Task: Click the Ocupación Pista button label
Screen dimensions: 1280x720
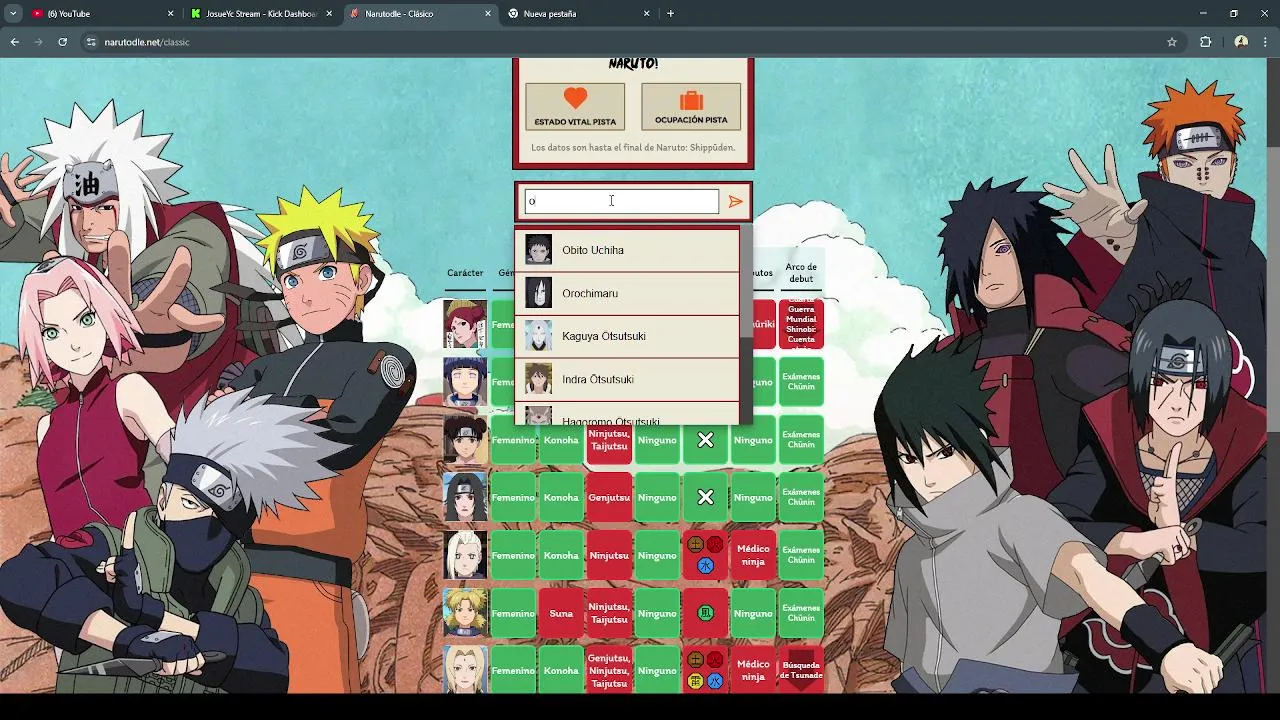Action: (x=691, y=120)
